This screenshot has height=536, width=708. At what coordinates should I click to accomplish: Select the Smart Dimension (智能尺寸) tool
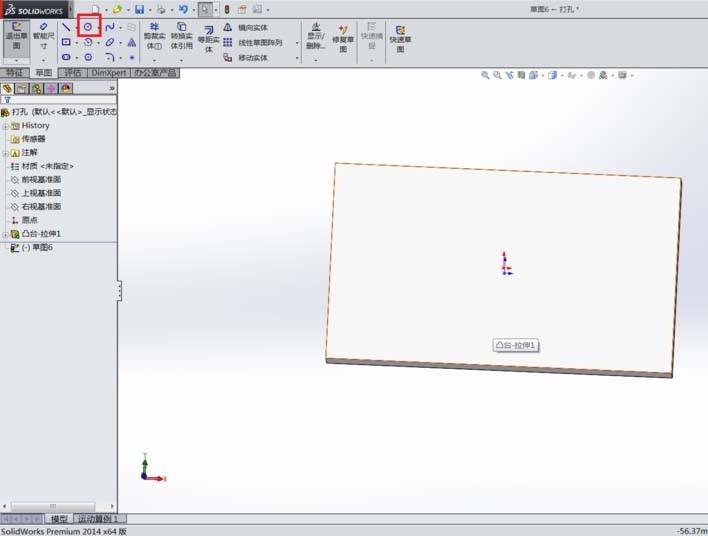(x=43, y=36)
